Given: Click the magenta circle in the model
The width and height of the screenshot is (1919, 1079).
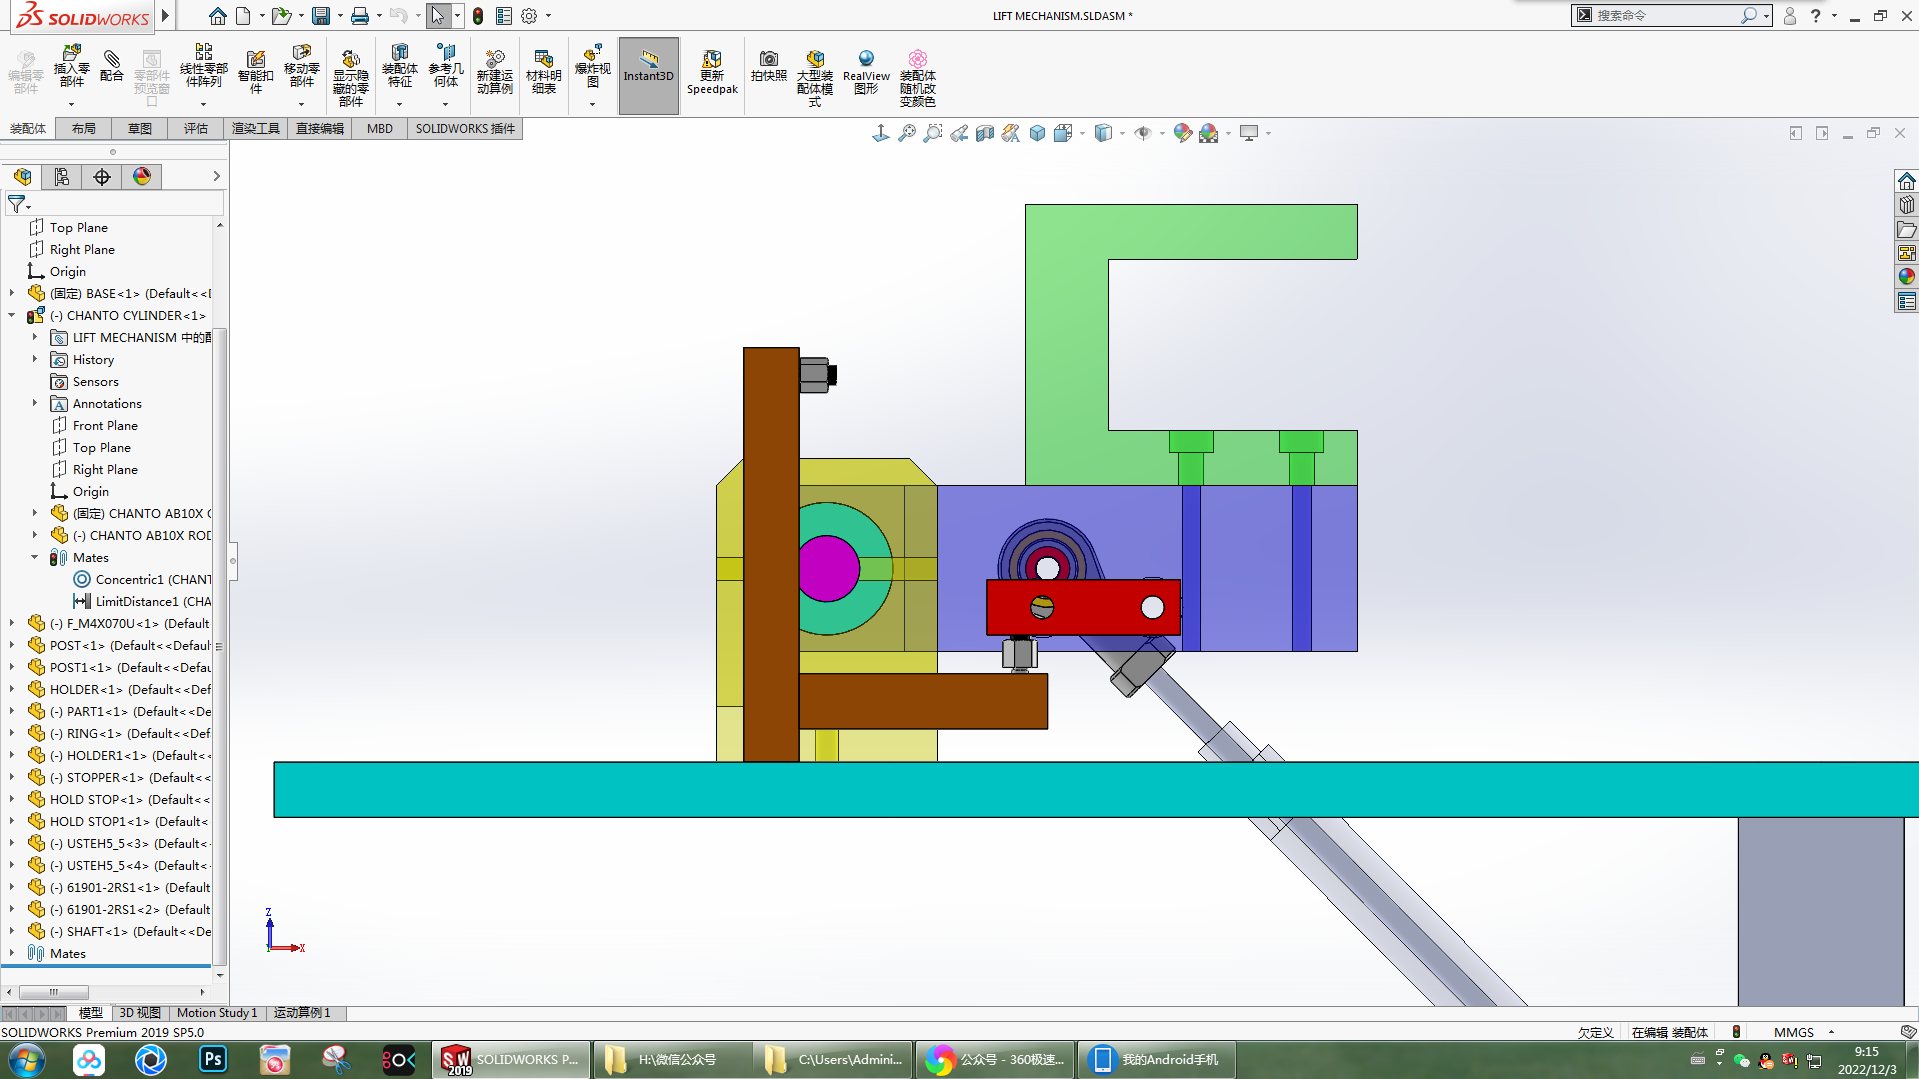Looking at the screenshot, I should pyautogui.click(x=829, y=568).
